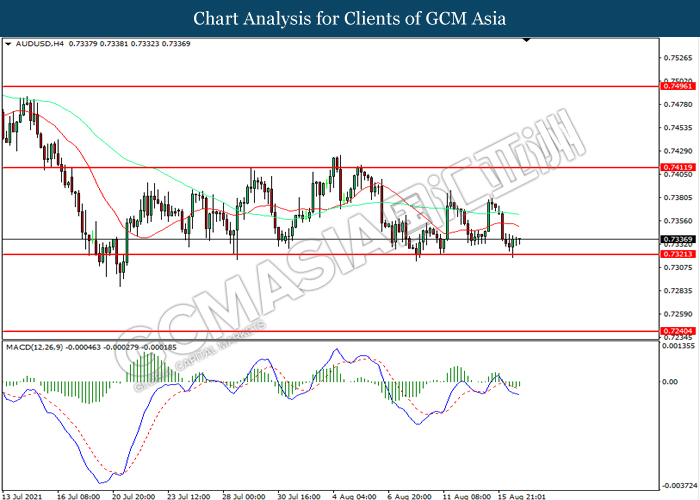
Task: Click the 0.73075 price axis value
Action: (678, 267)
